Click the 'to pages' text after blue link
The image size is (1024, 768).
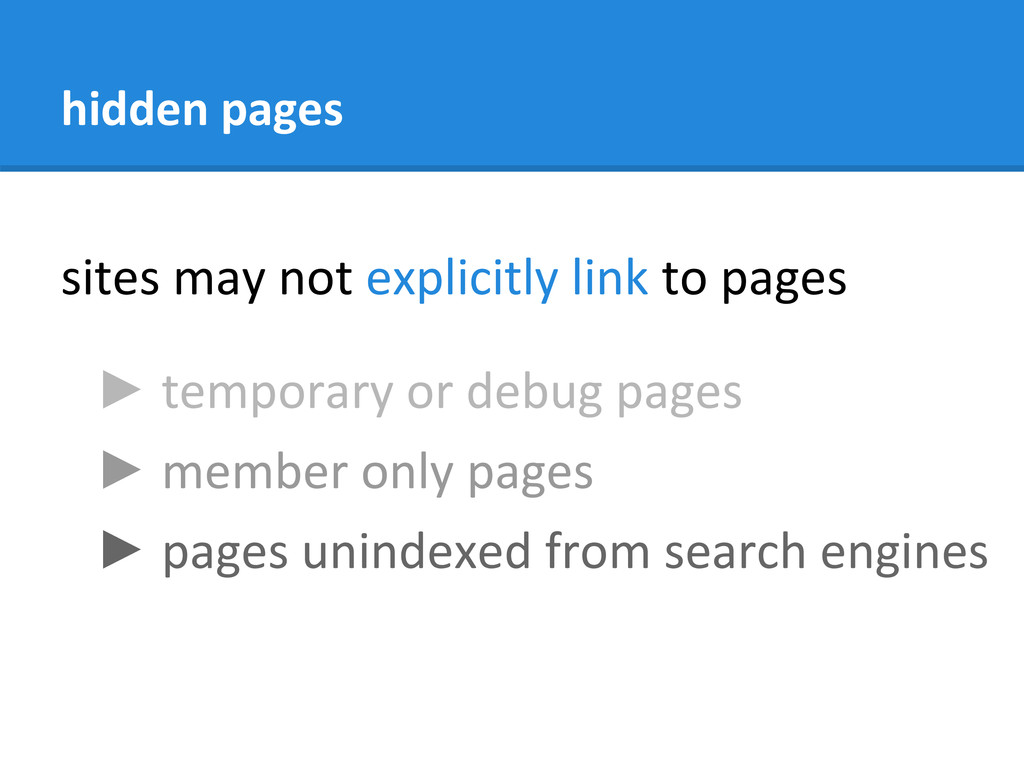754,280
